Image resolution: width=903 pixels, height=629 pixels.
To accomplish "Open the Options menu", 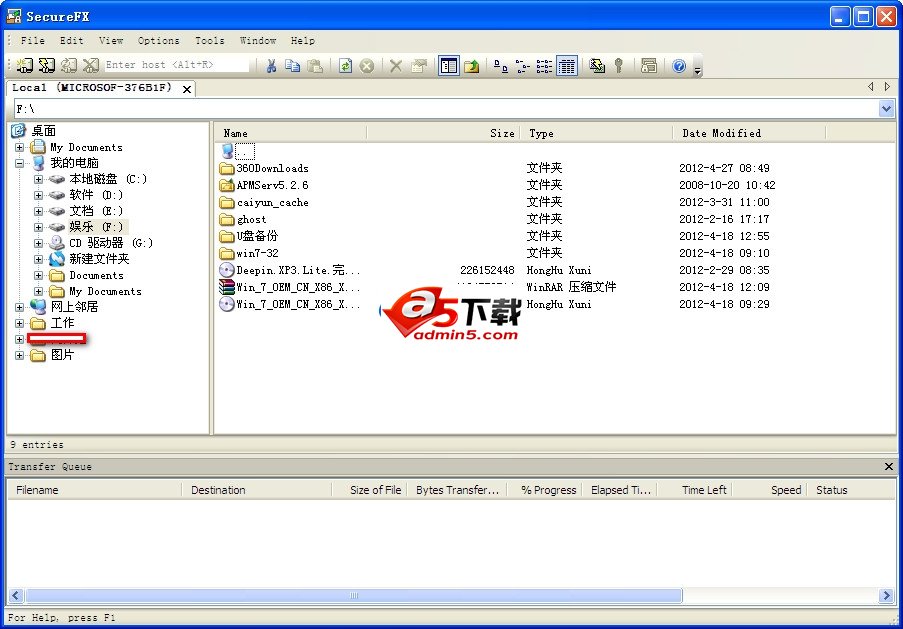I will (x=158, y=41).
